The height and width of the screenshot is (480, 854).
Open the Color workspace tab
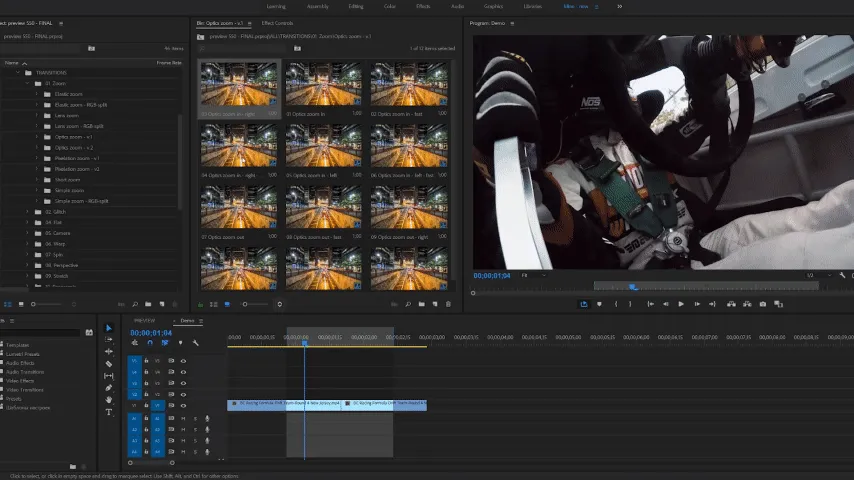[x=388, y=6]
